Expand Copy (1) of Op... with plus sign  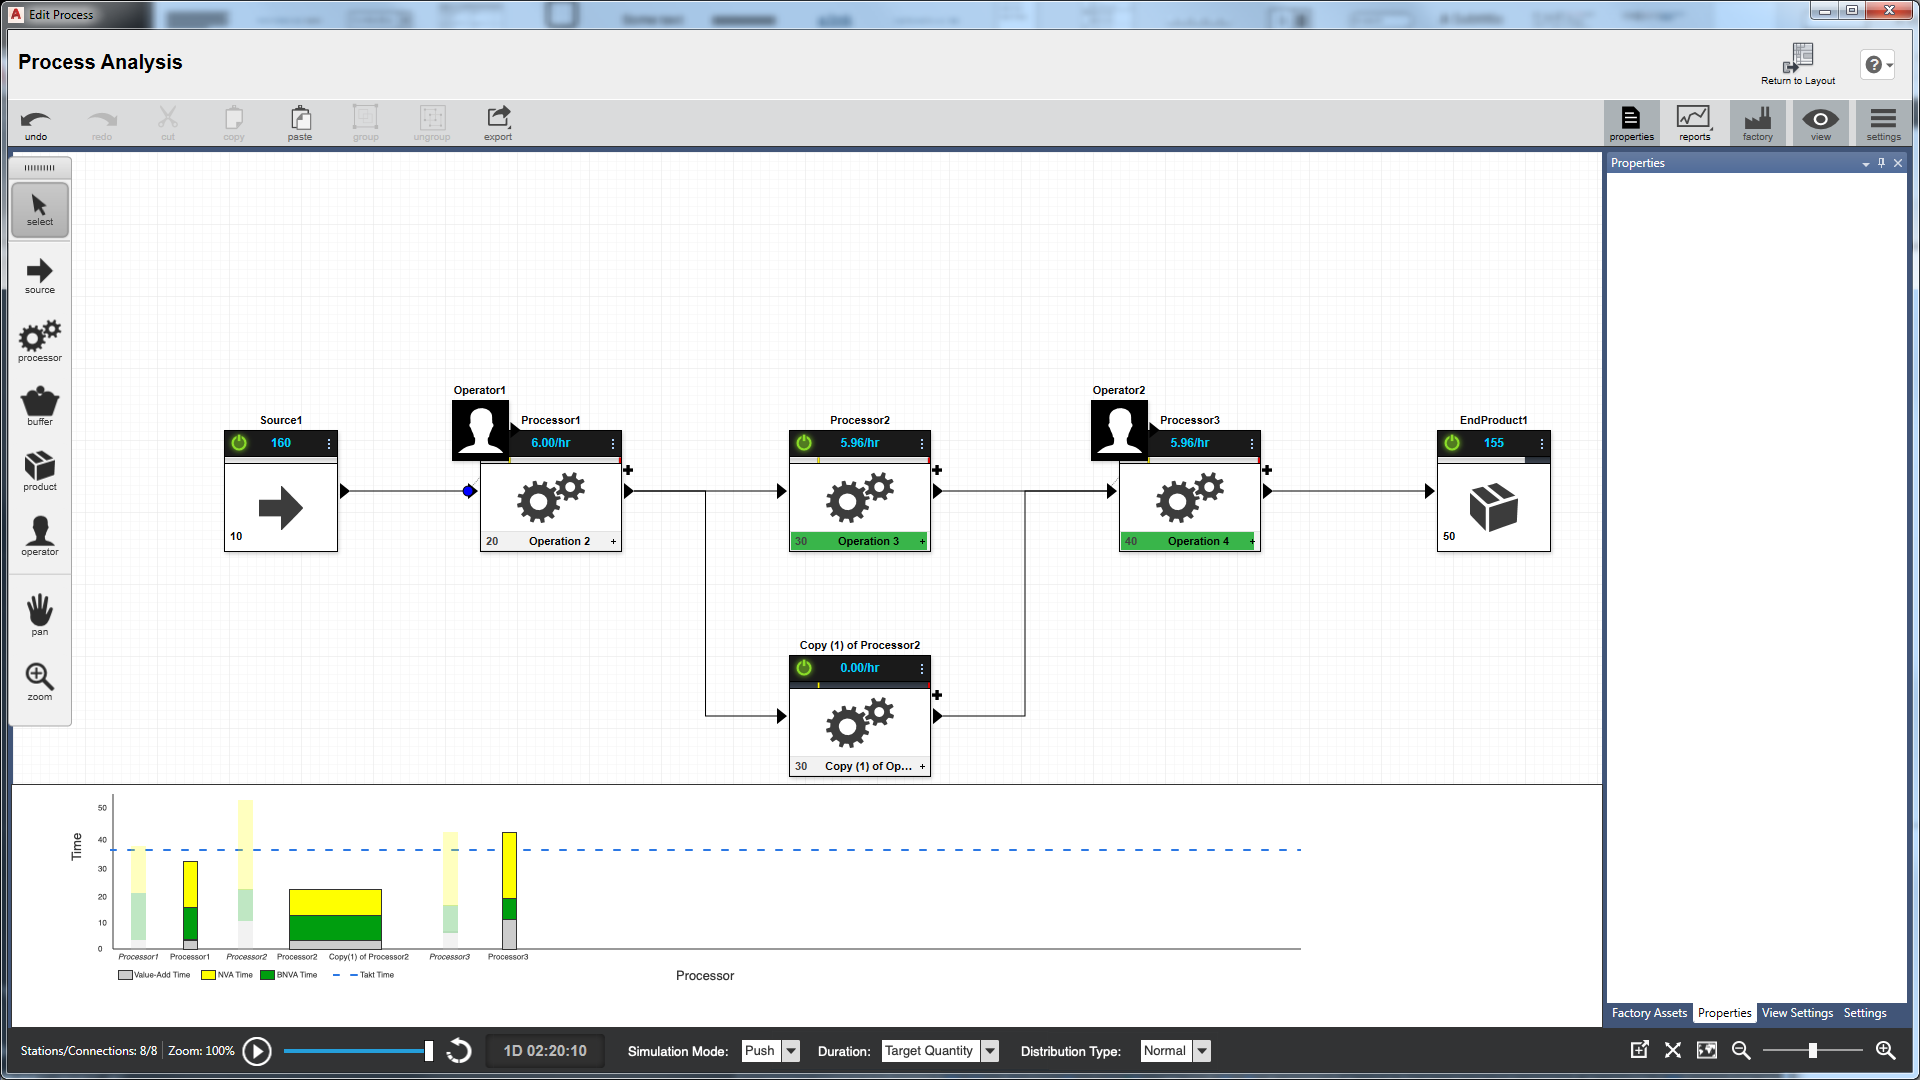(x=922, y=767)
